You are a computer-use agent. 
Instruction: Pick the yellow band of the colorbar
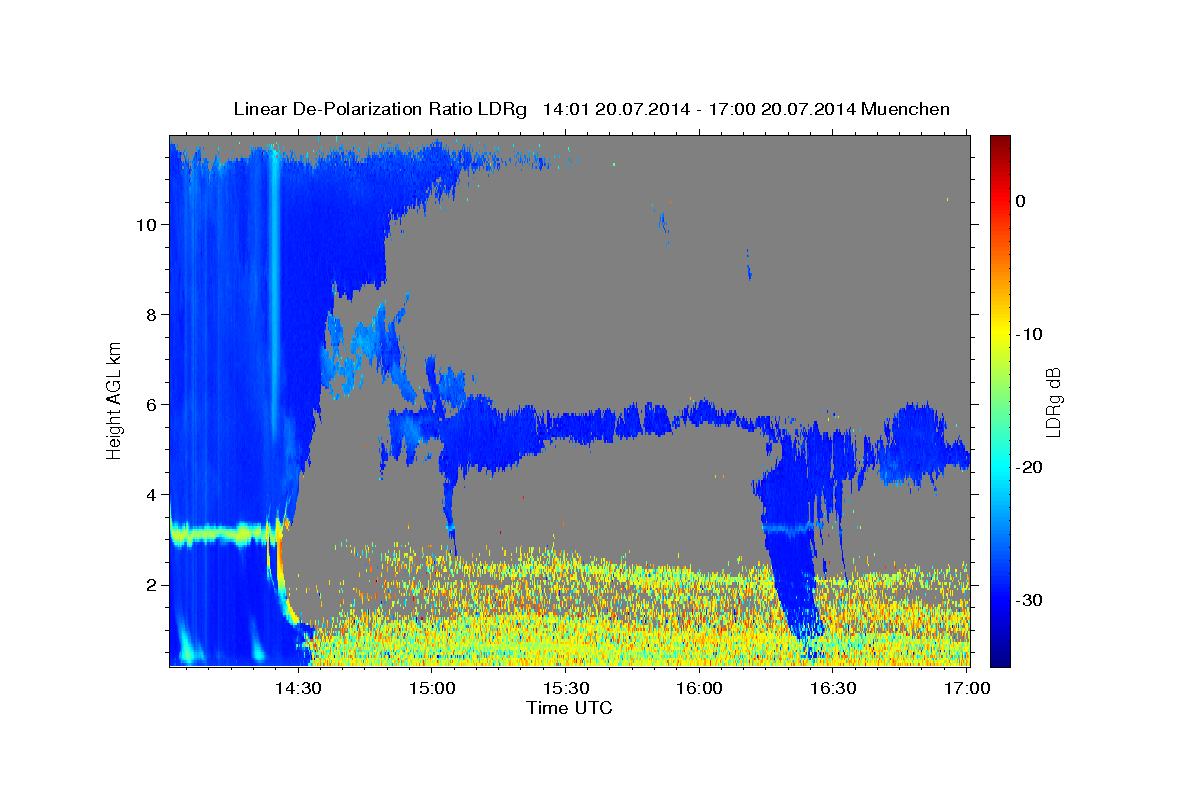click(x=1000, y=334)
